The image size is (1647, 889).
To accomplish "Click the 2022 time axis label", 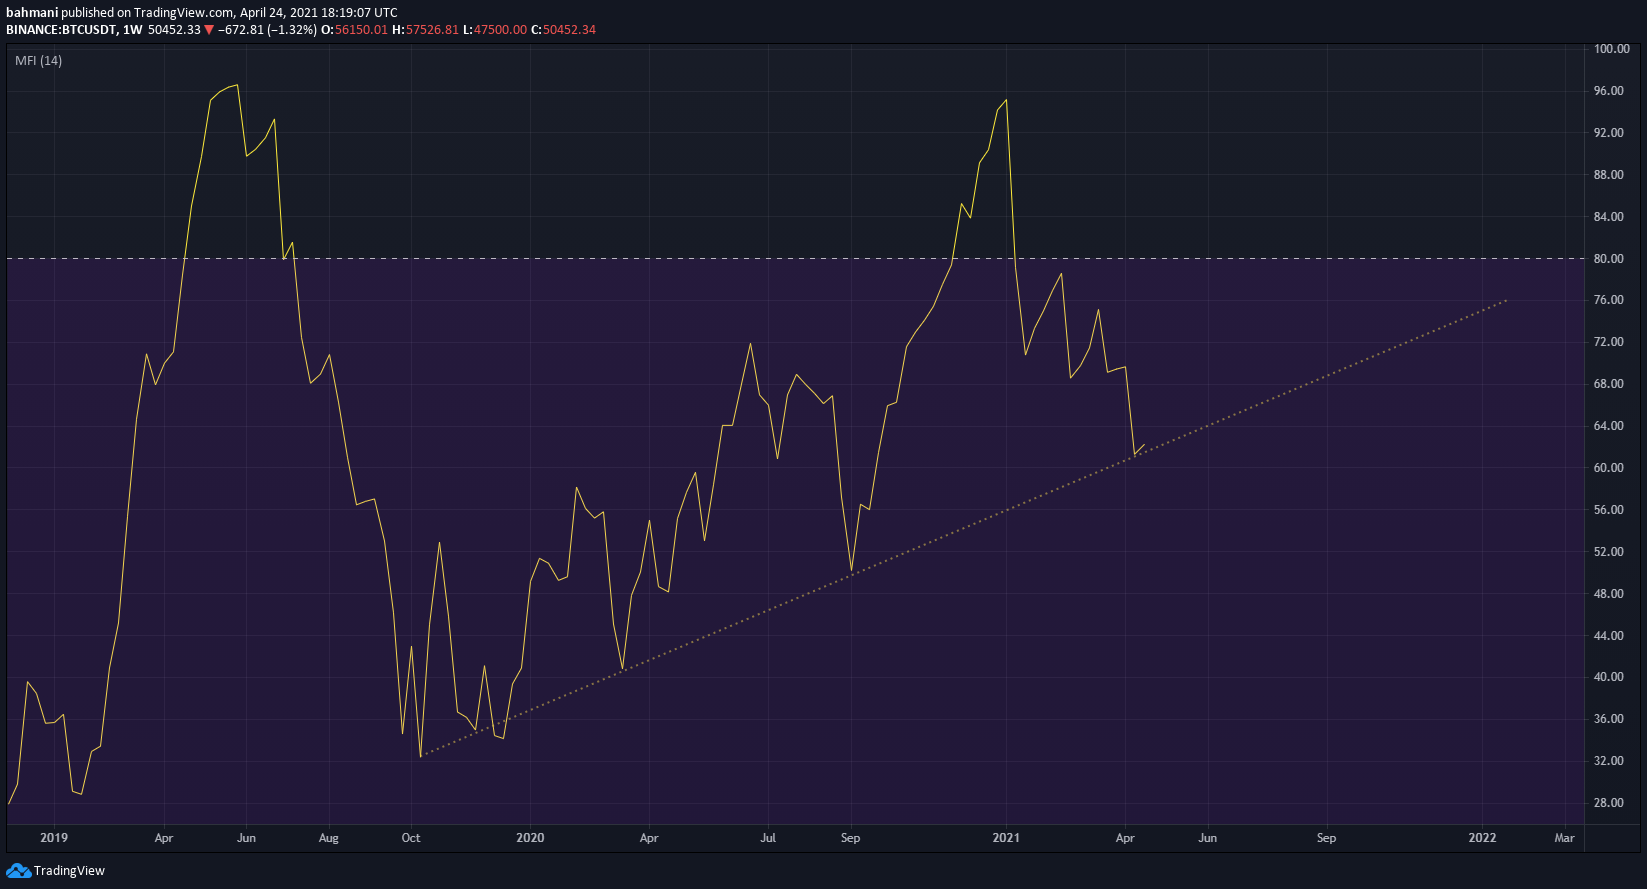I will tap(1482, 838).
